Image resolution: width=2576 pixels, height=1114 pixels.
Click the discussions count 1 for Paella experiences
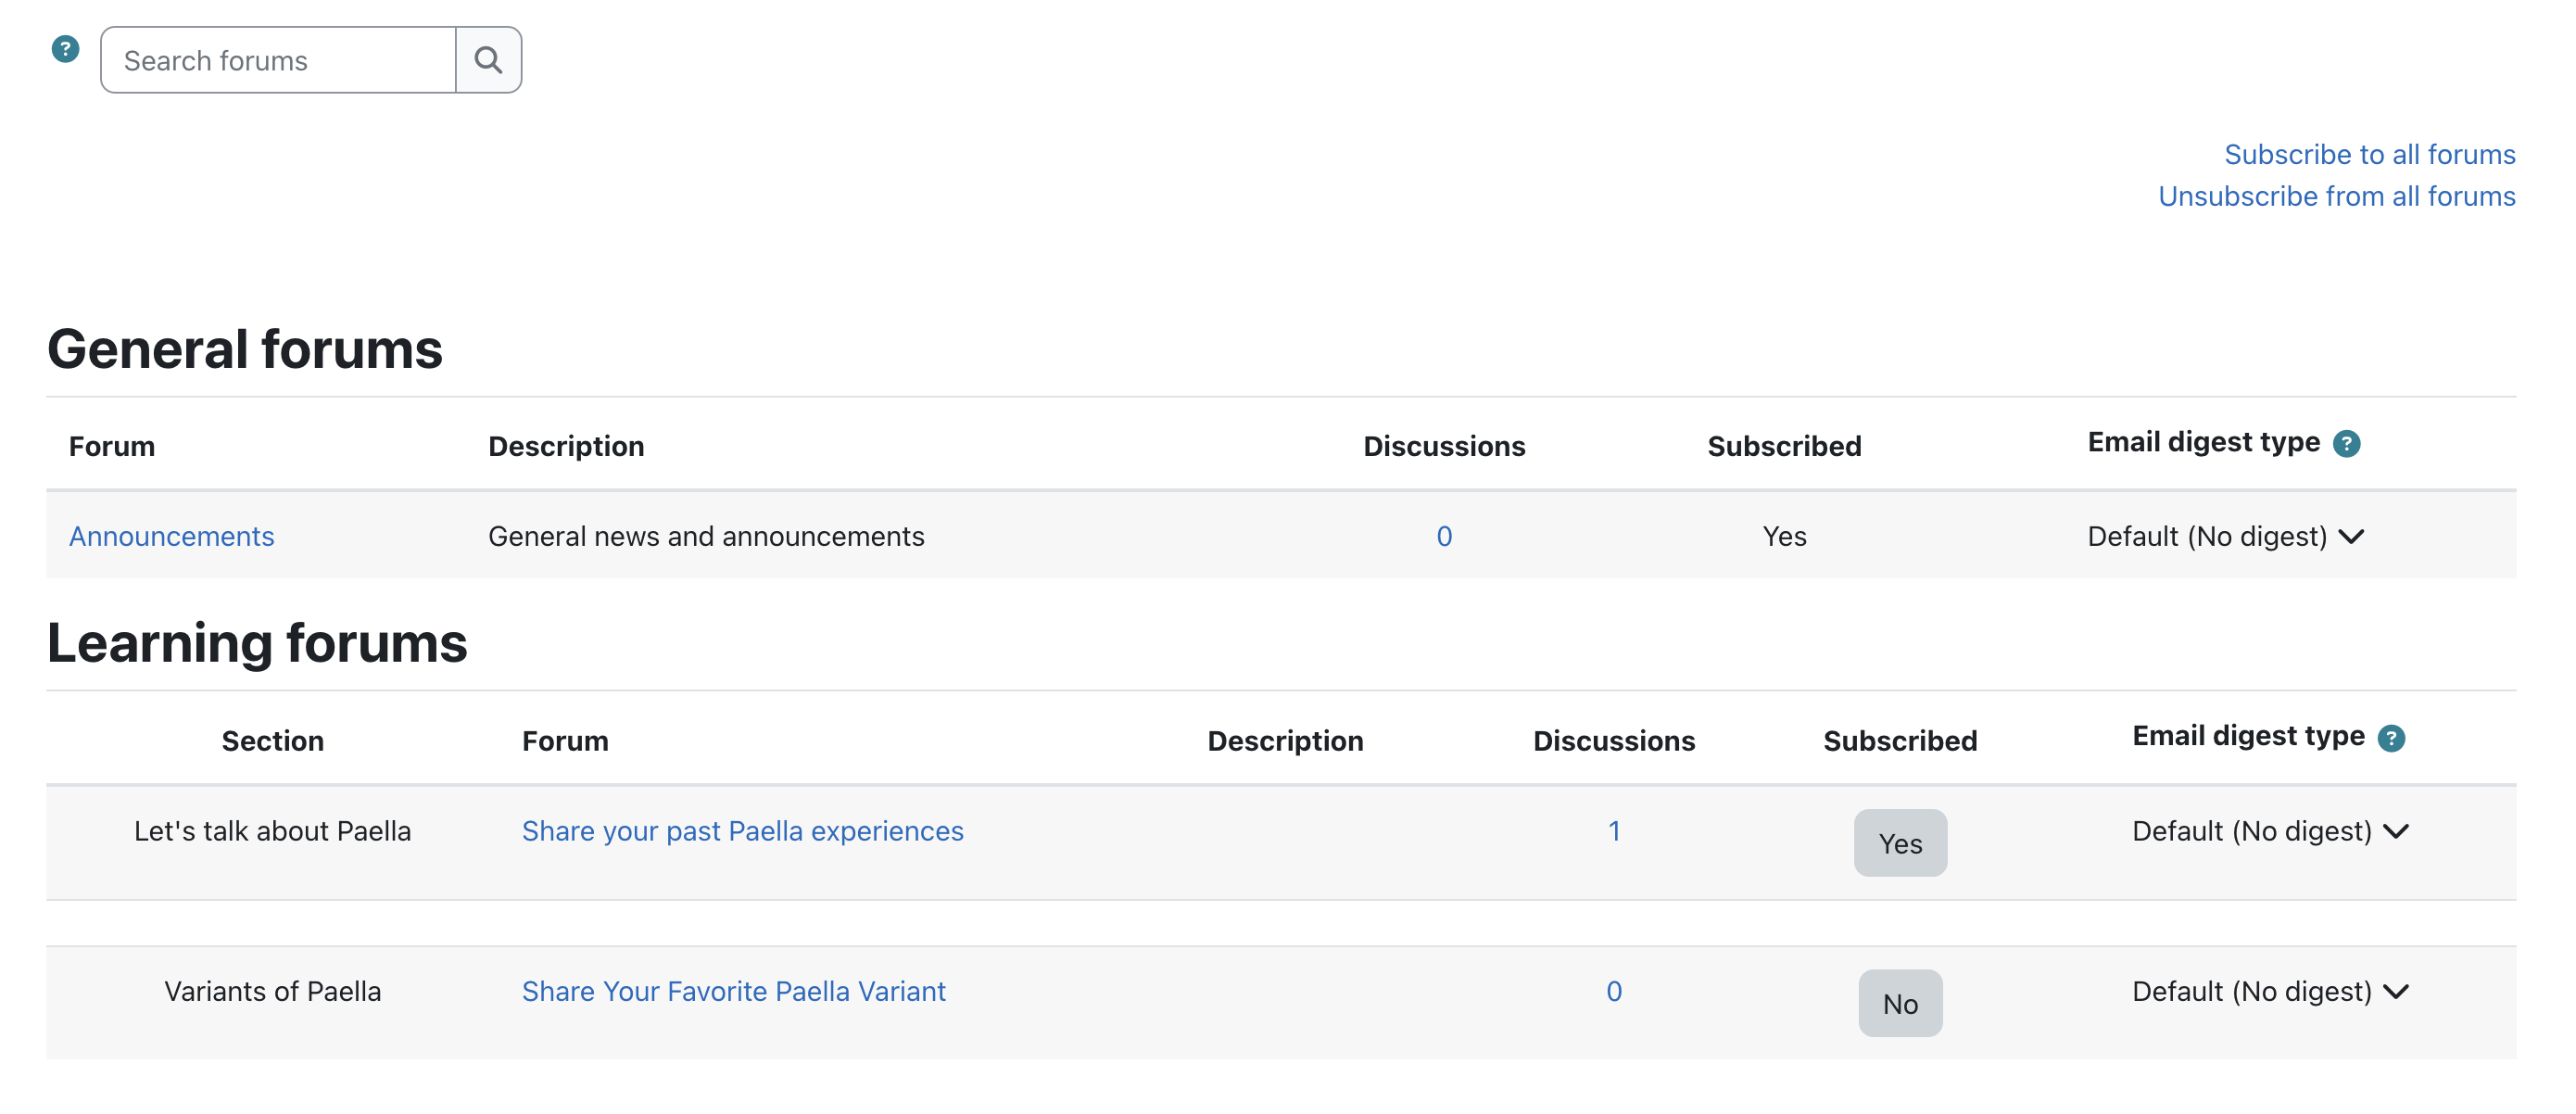(x=1613, y=831)
